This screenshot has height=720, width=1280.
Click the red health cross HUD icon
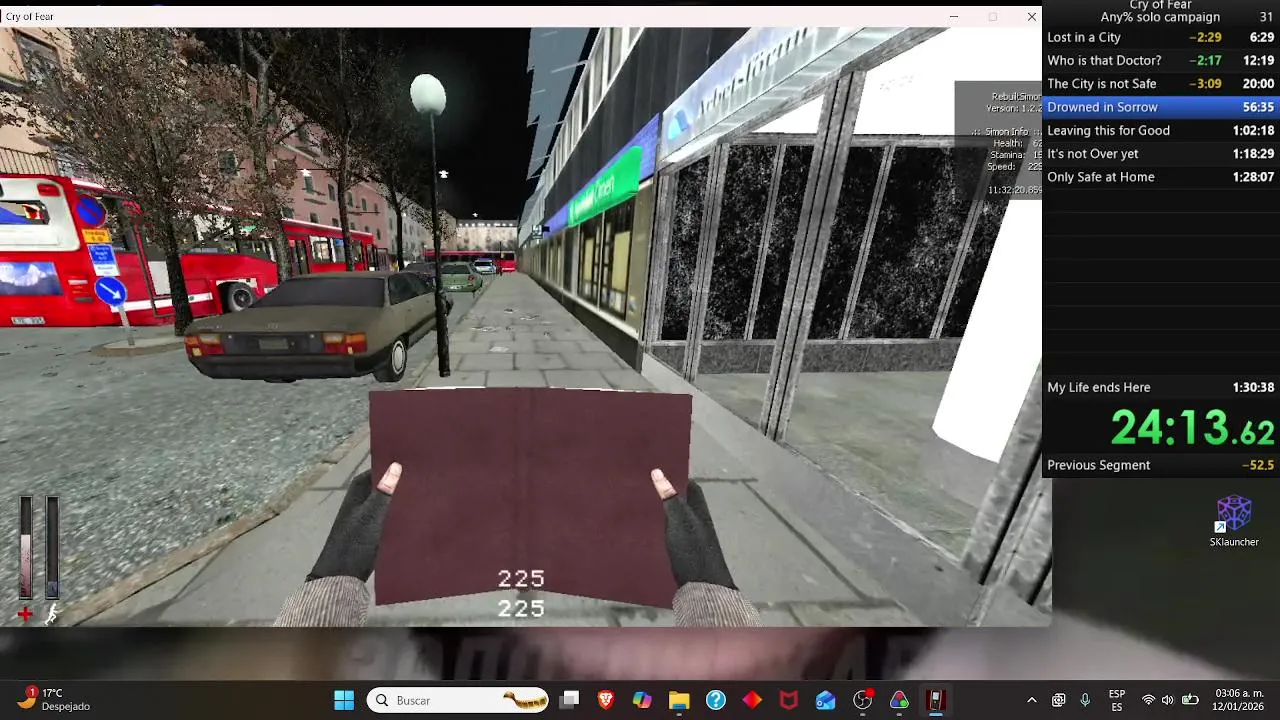25,614
